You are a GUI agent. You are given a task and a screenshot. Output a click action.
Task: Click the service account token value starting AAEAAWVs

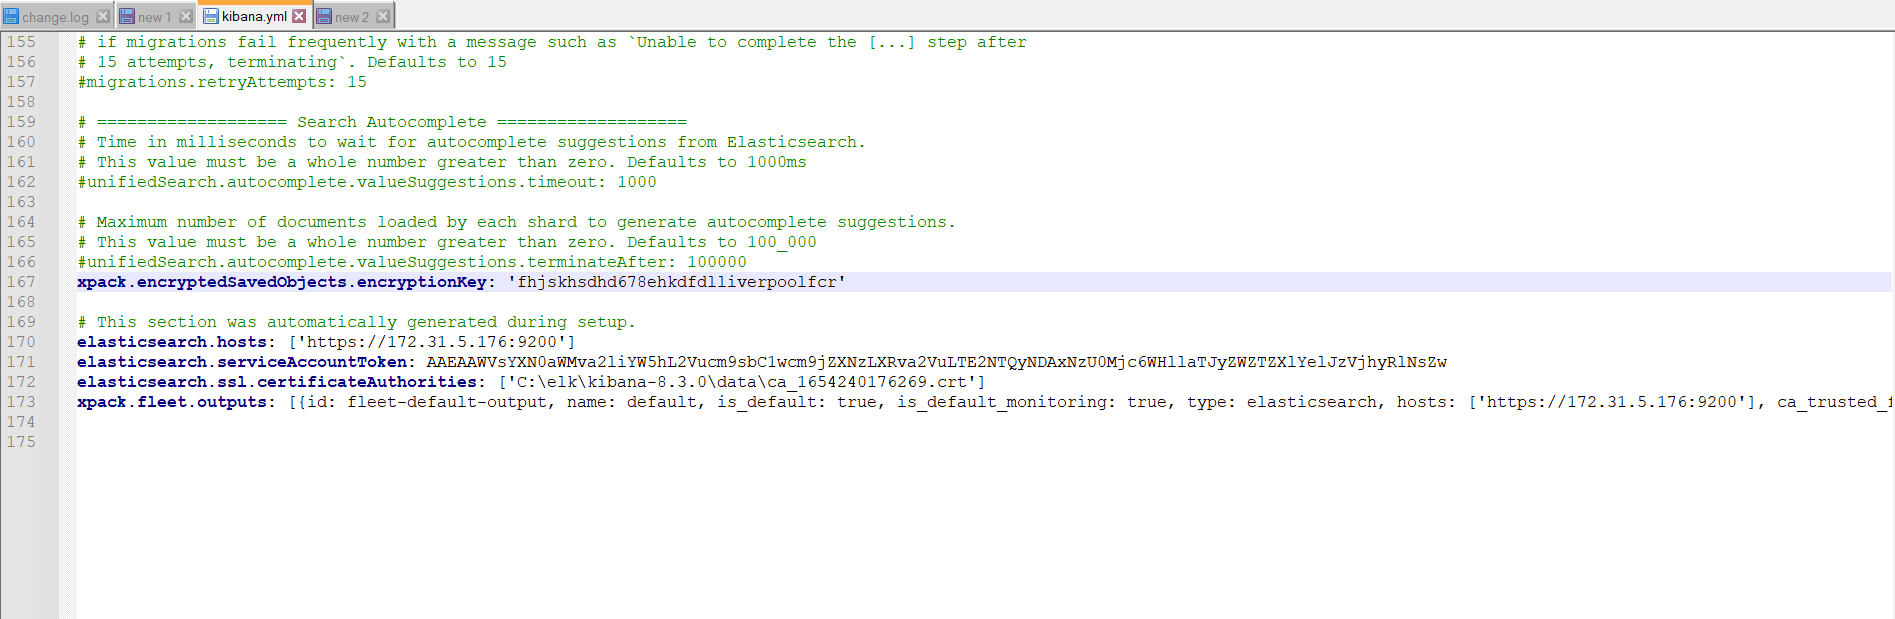(x=937, y=362)
